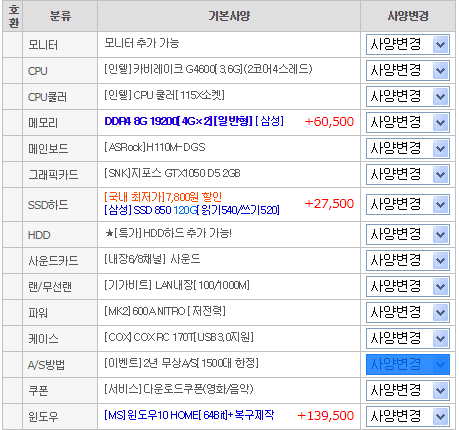The image size is (459, 430).
Task: Open the 랜/무선랜 row 사양변경 dropdown
Action: [x=408, y=286]
